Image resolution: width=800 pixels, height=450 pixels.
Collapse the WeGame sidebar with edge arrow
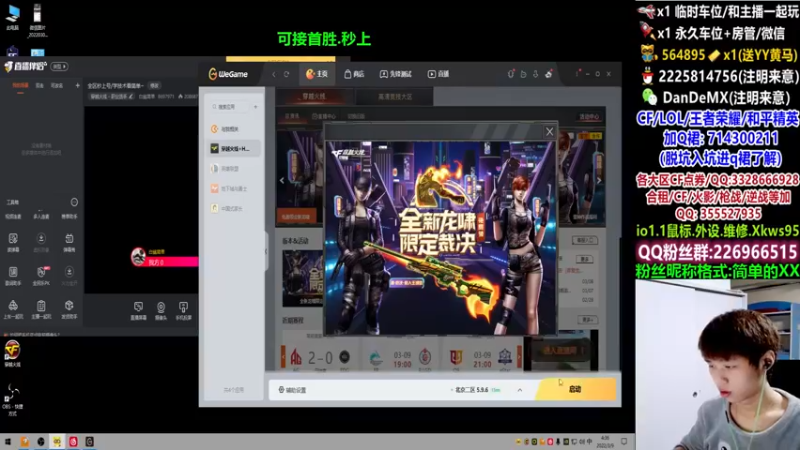266,251
